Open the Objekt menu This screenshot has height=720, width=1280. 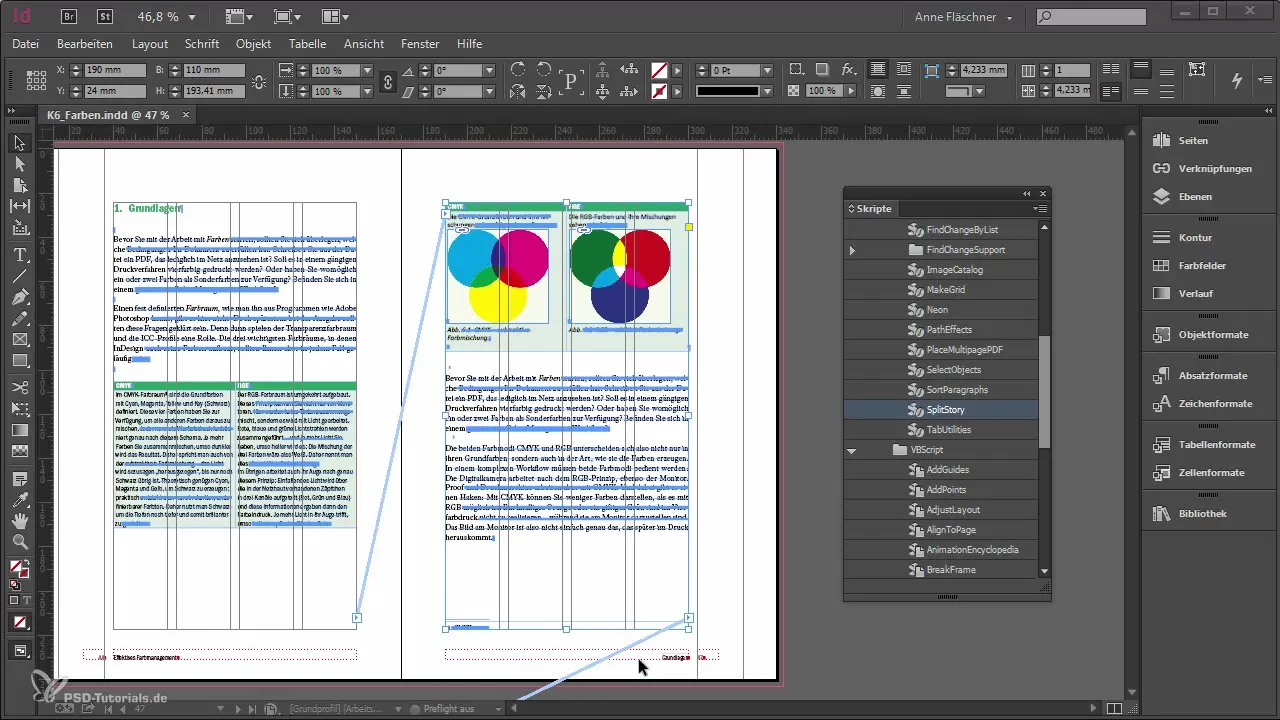(254, 44)
